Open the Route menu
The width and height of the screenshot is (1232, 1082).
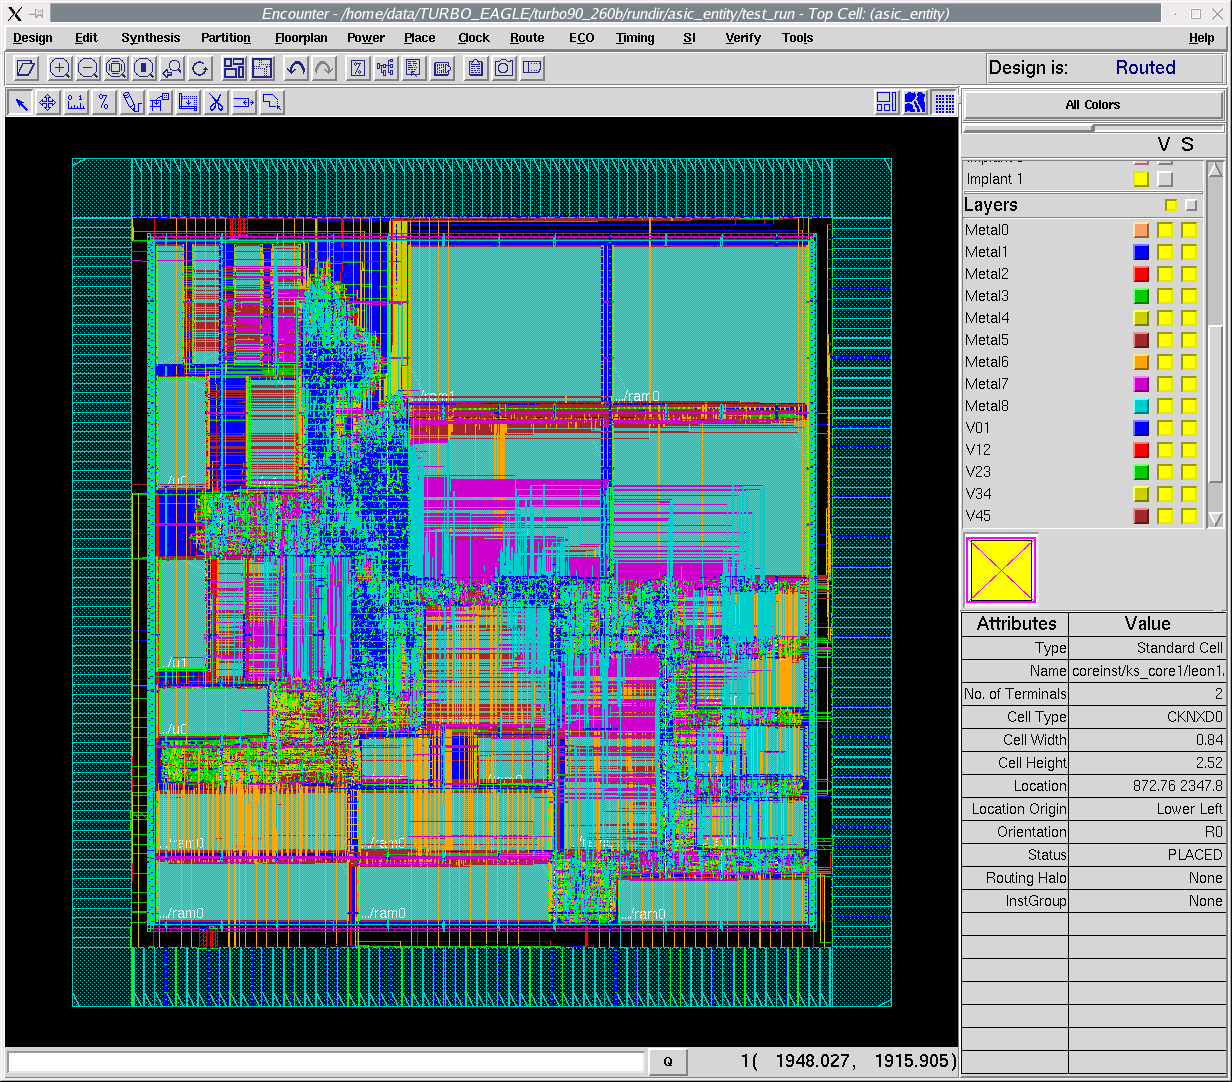(x=527, y=38)
